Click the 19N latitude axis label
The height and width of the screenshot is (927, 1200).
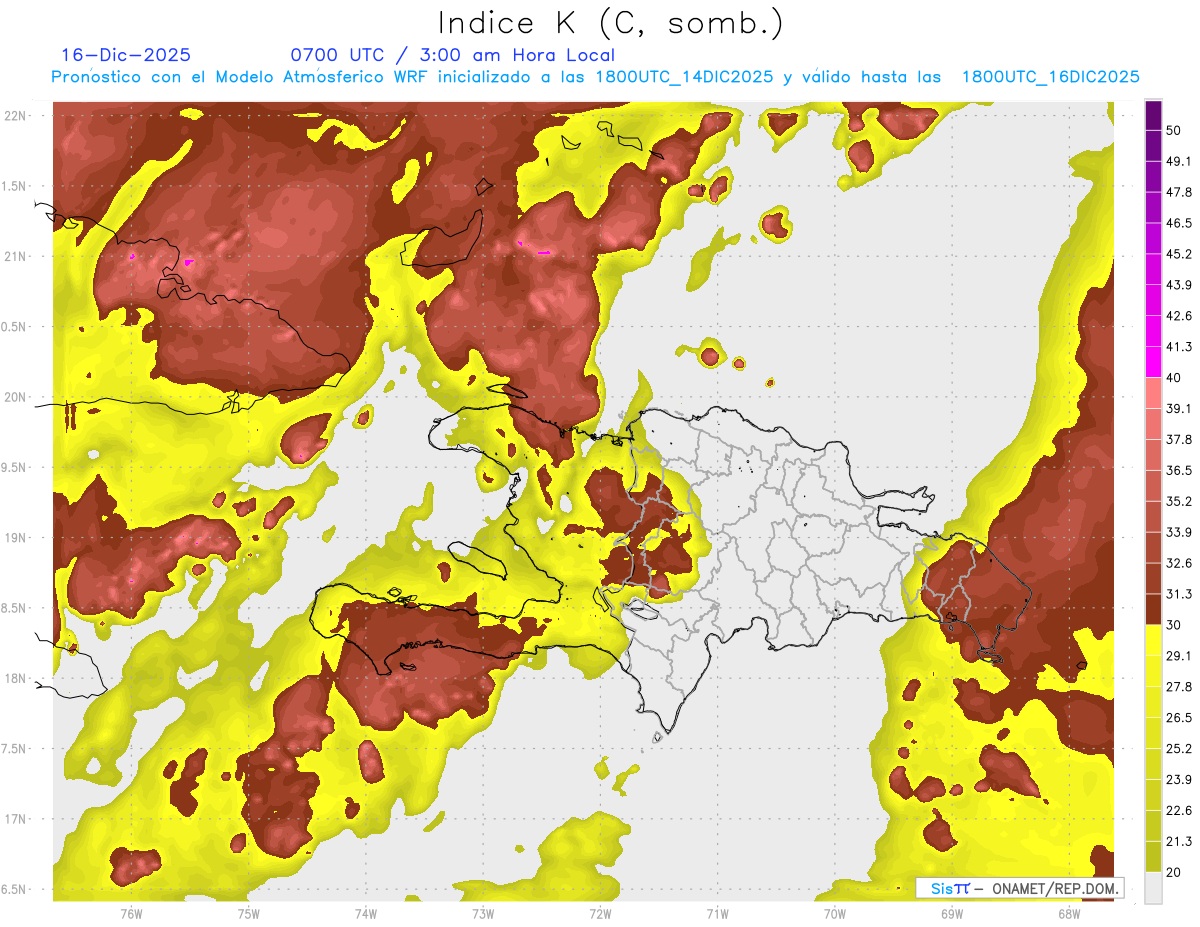15,538
